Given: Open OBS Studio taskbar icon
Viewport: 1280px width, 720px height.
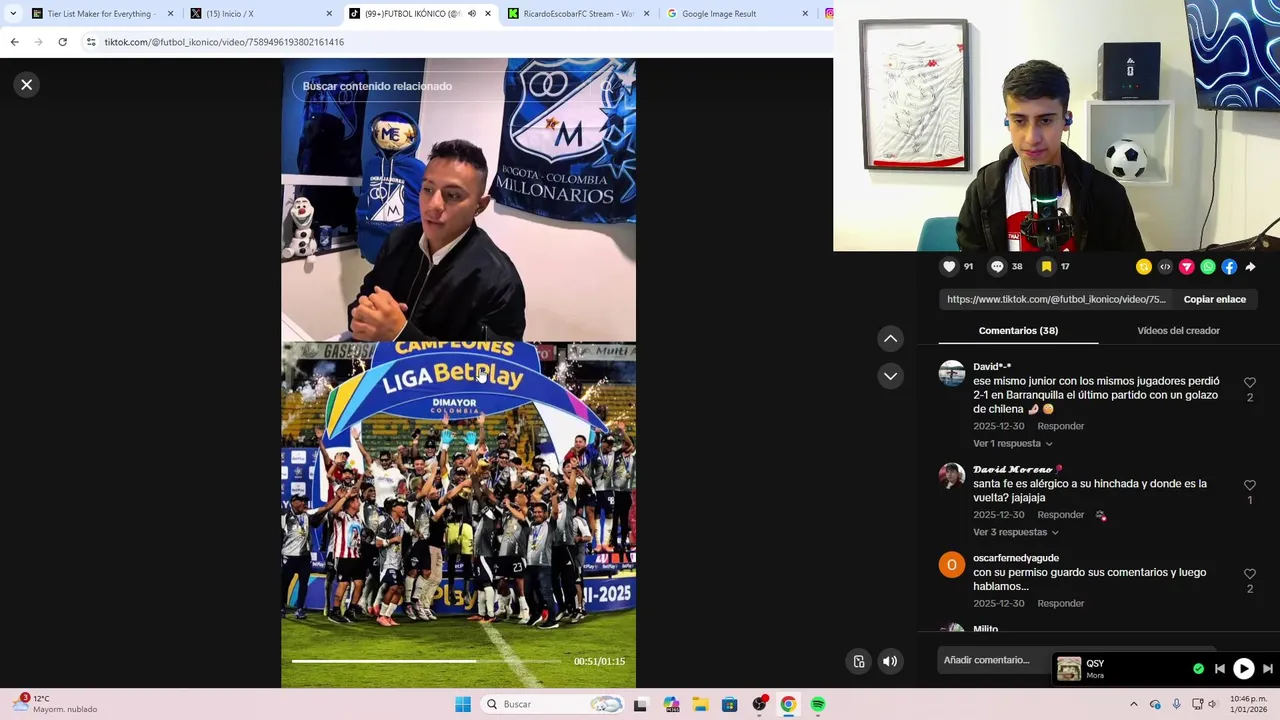Looking at the screenshot, I should tap(759, 704).
